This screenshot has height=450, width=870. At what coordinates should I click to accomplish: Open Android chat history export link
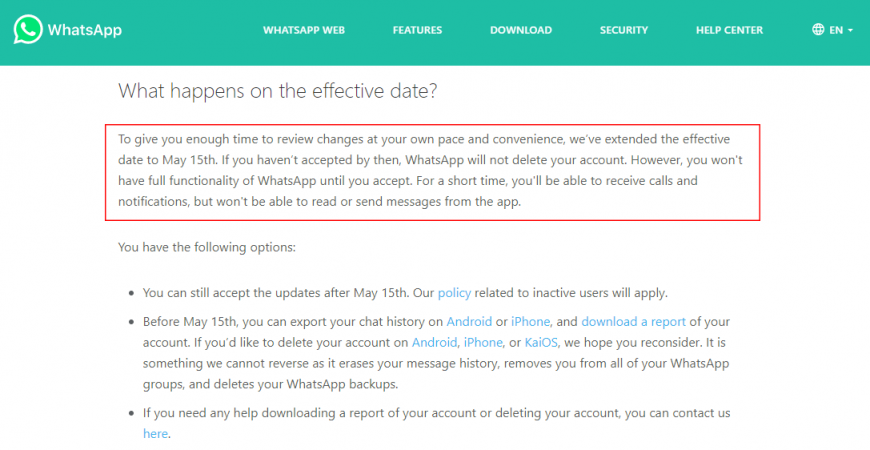(469, 322)
